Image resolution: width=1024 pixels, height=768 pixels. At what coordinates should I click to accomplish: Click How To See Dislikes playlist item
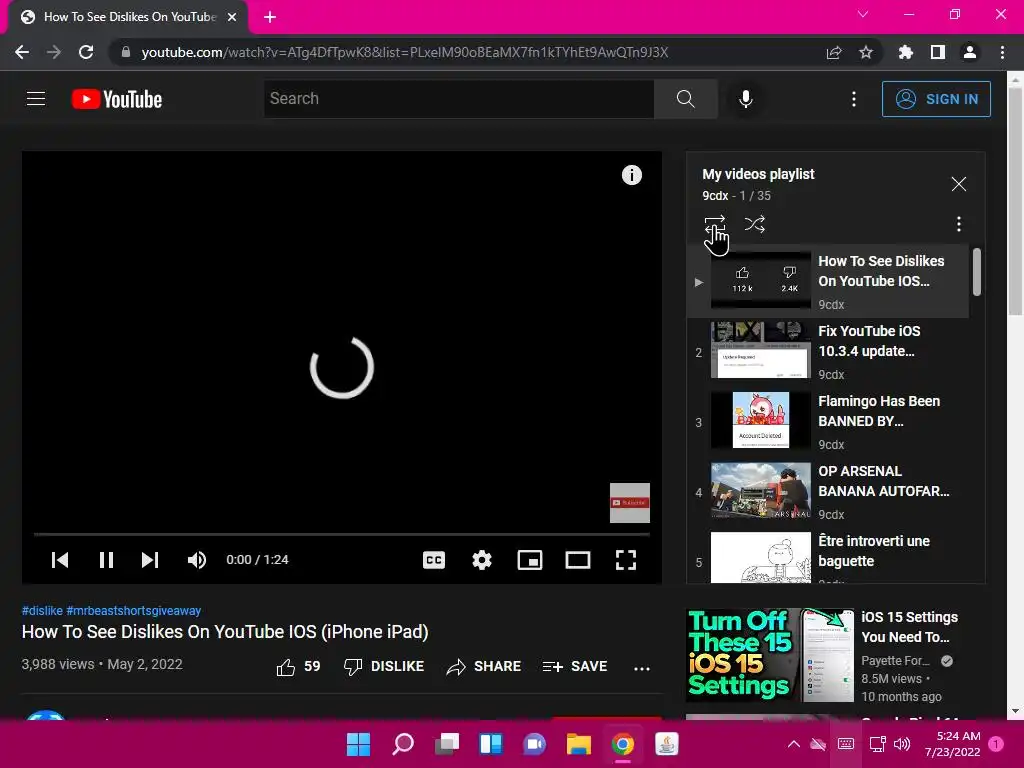[828, 281]
